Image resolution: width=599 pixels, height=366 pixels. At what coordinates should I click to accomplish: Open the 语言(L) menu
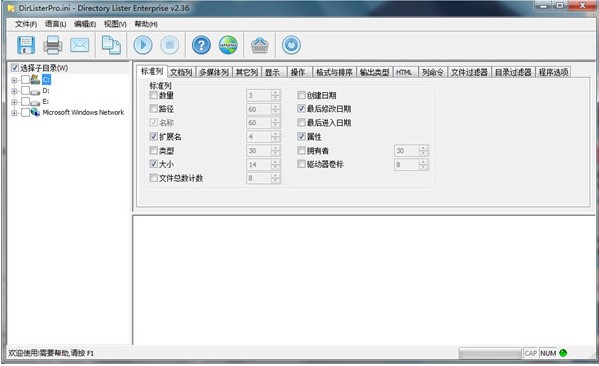click(x=55, y=24)
